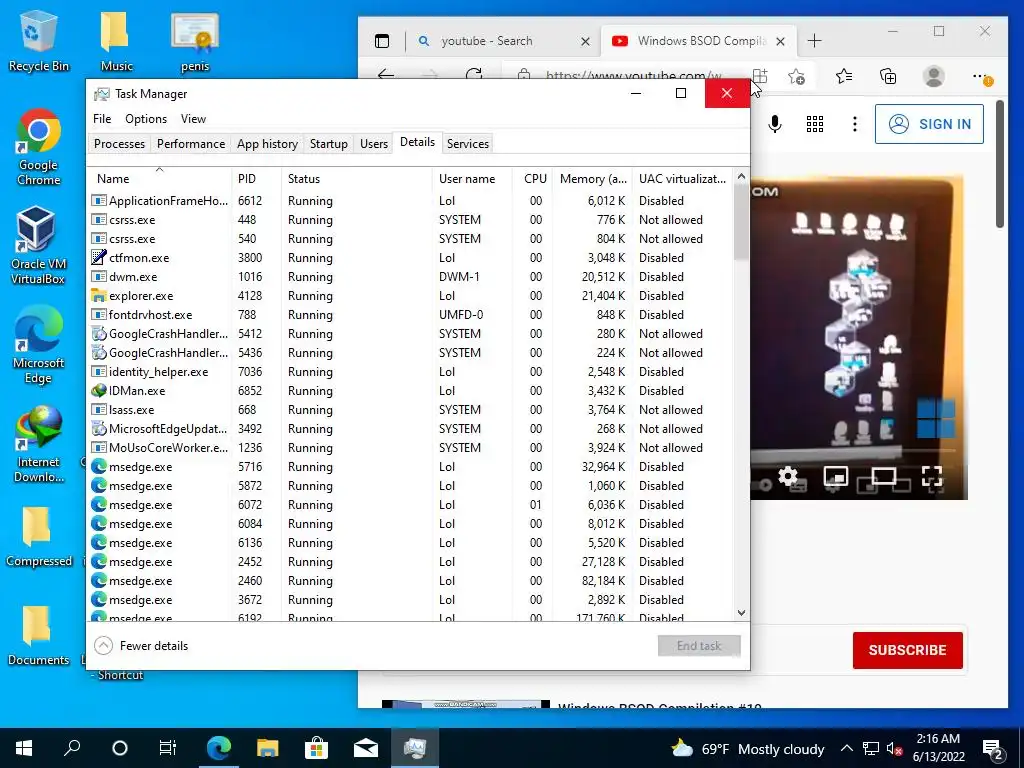Switch to the Startup tab
1024x768 pixels.
pos(328,144)
